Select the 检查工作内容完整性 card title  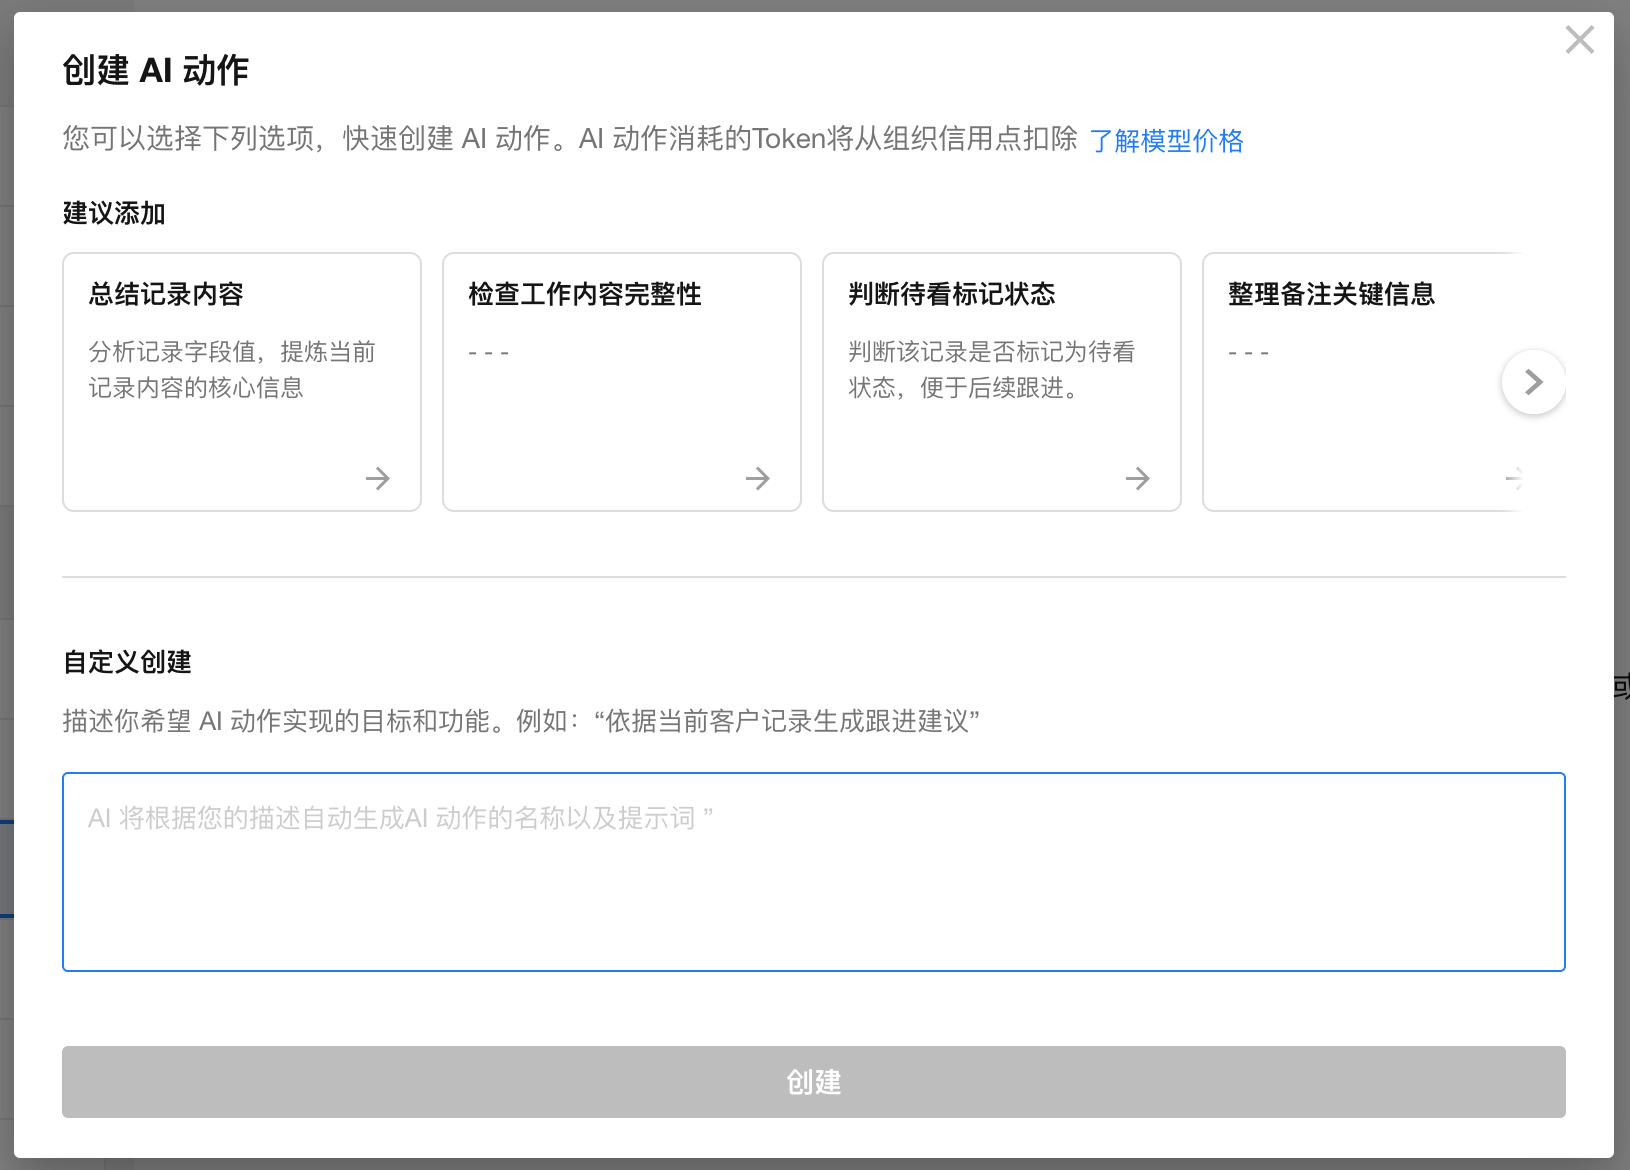point(585,294)
